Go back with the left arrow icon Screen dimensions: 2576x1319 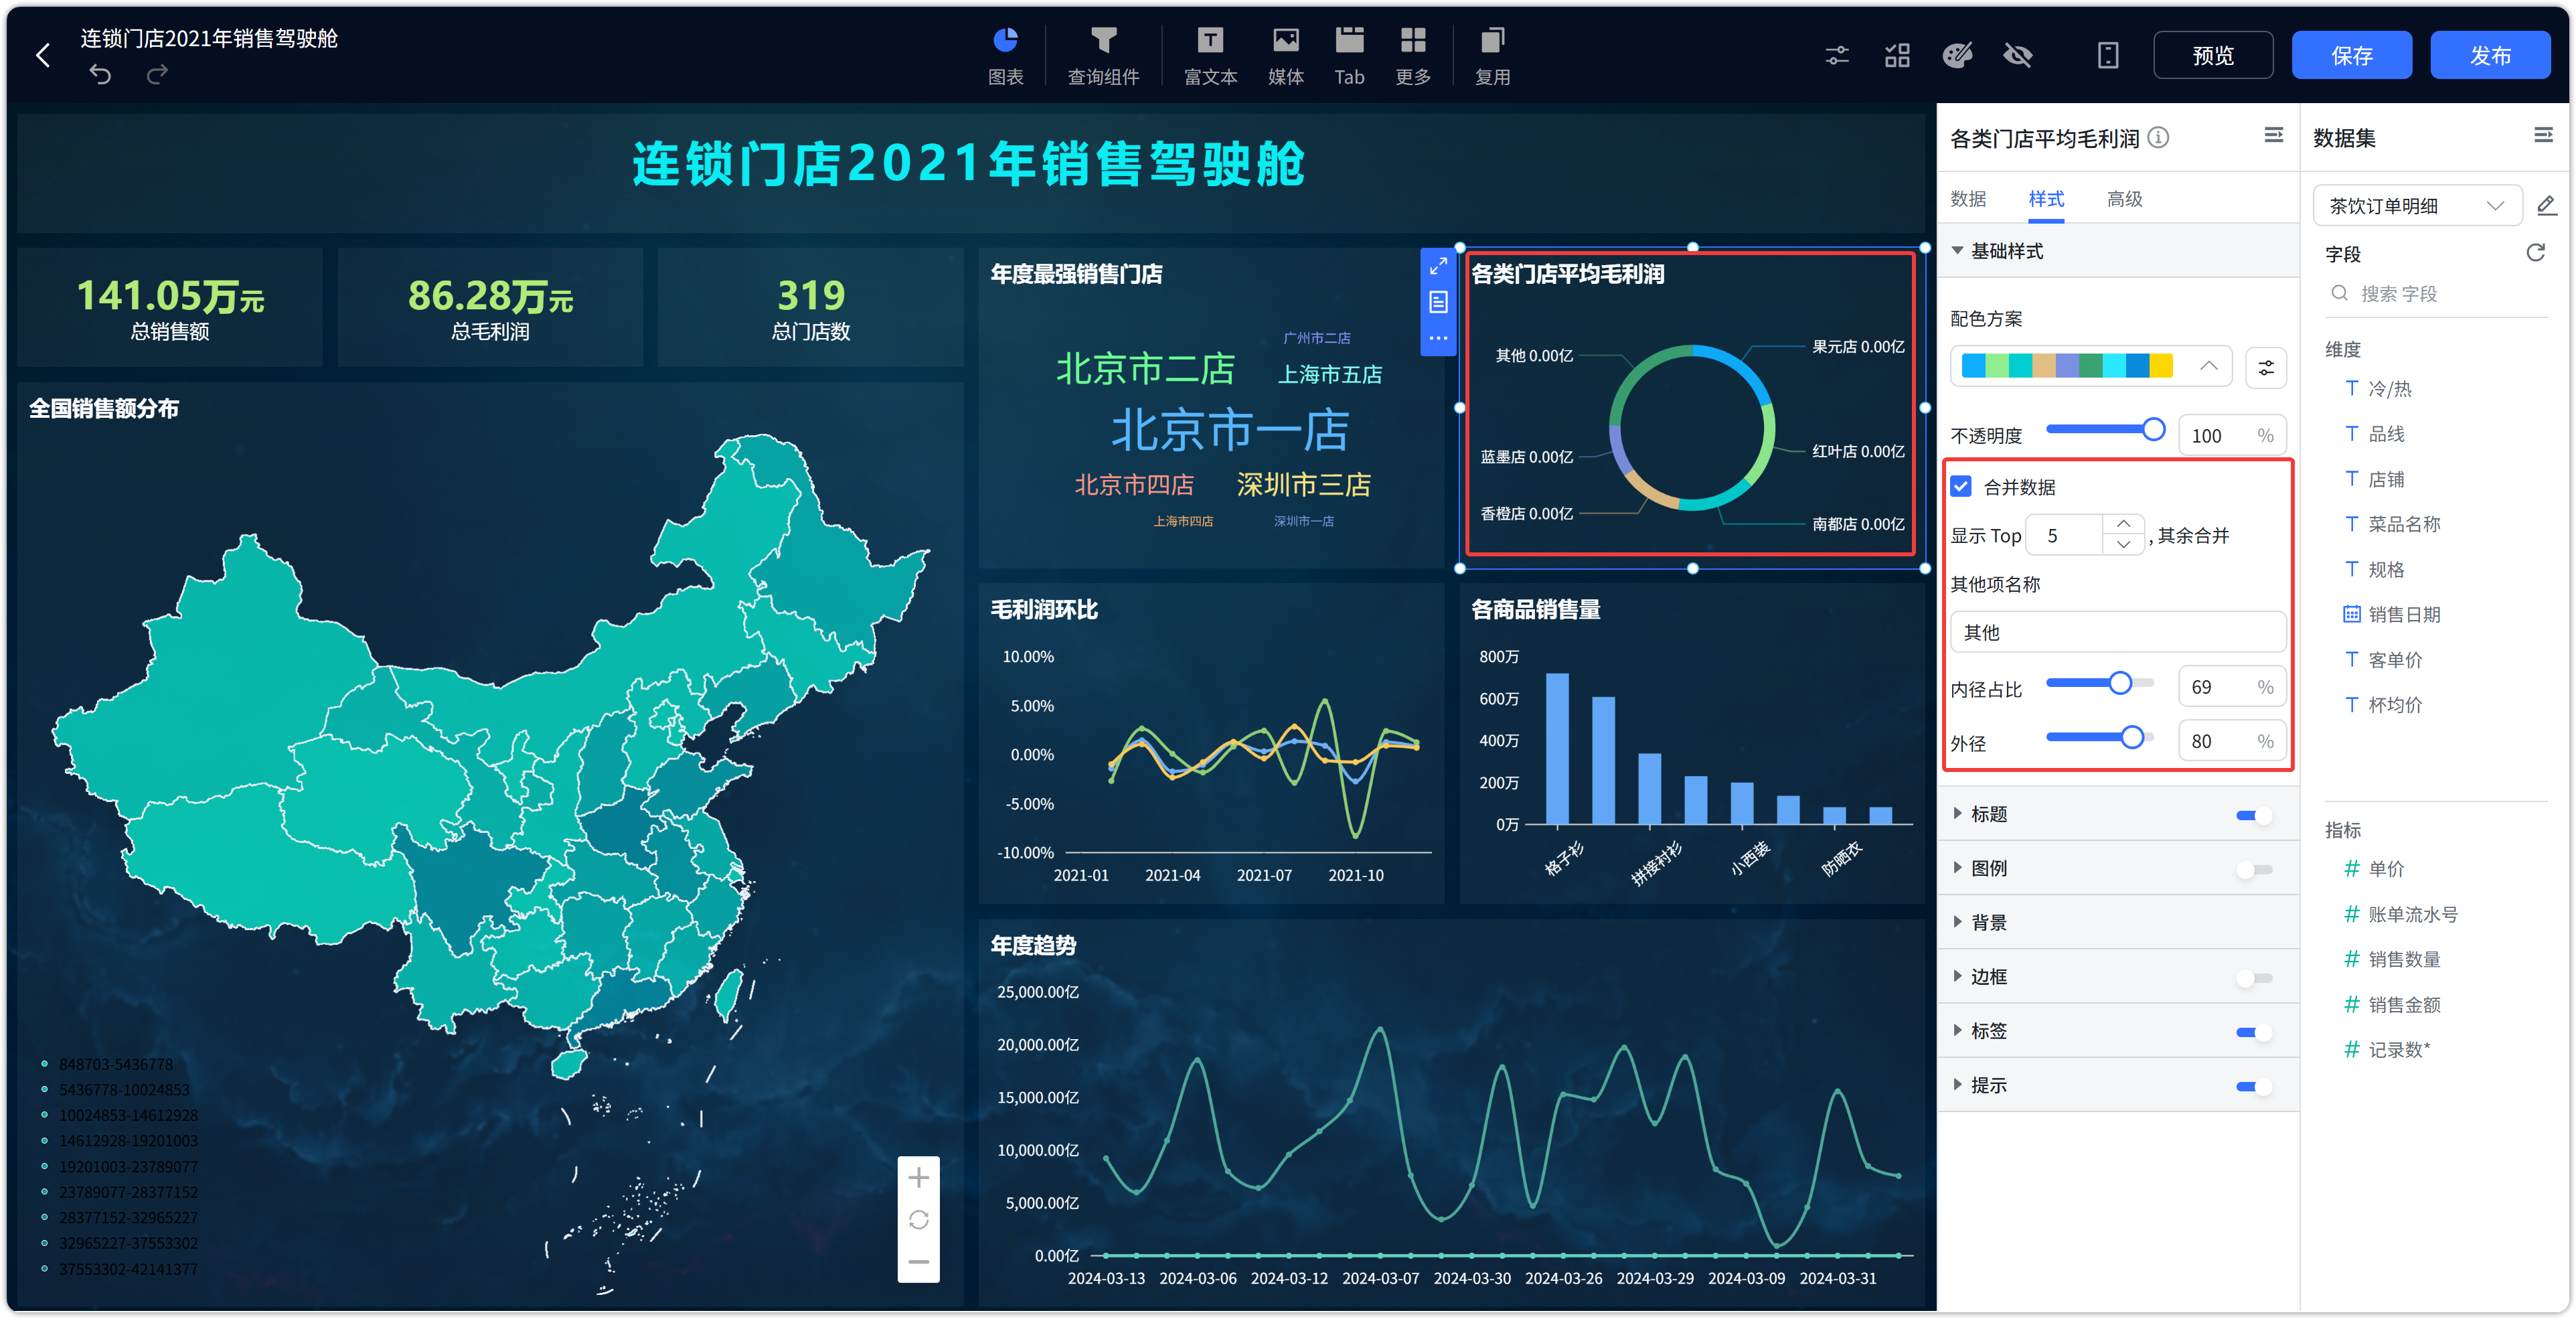coord(43,55)
